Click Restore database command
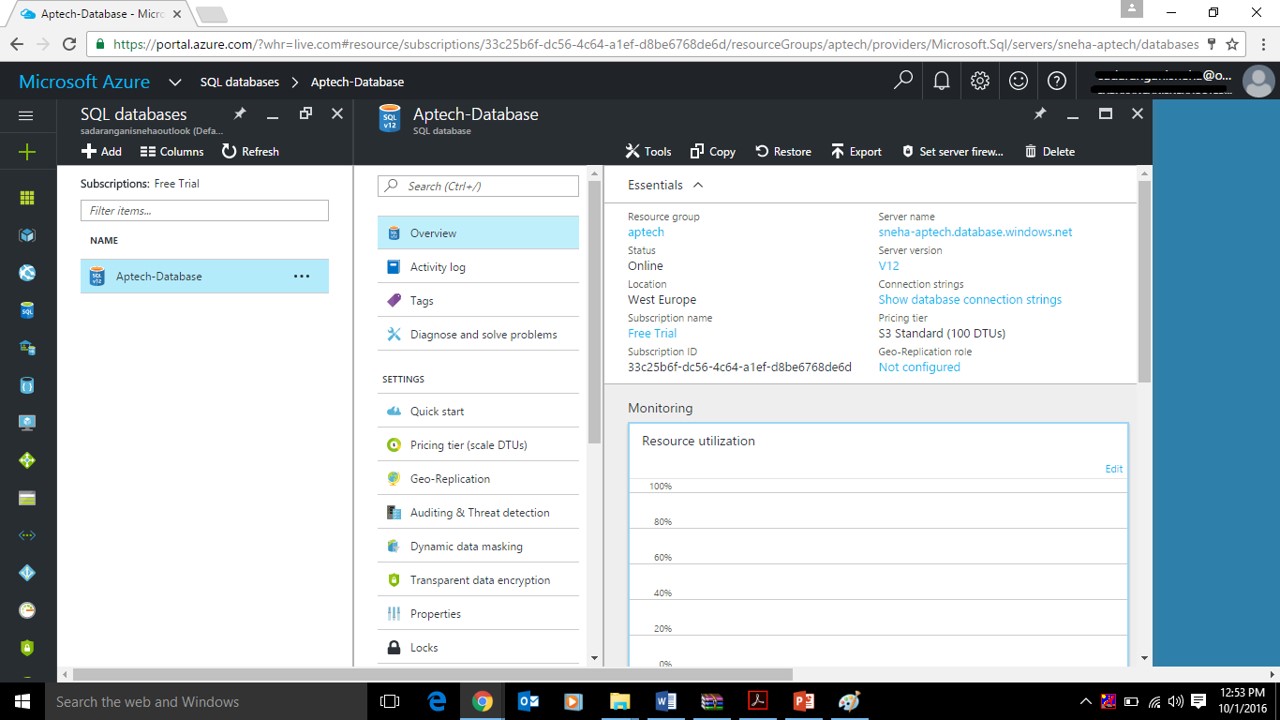1280x720 pixels. point(783,151)
